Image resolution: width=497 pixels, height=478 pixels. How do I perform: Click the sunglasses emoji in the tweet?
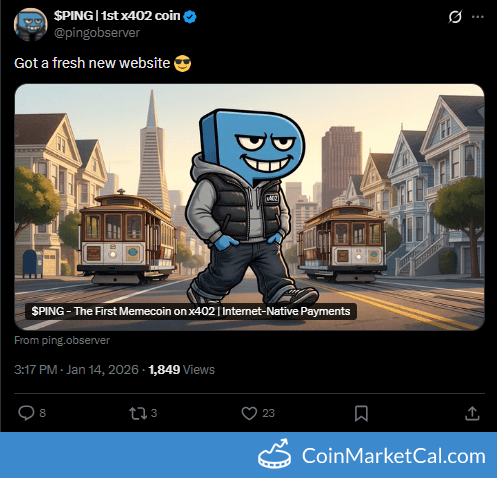(x=183, y=63)
